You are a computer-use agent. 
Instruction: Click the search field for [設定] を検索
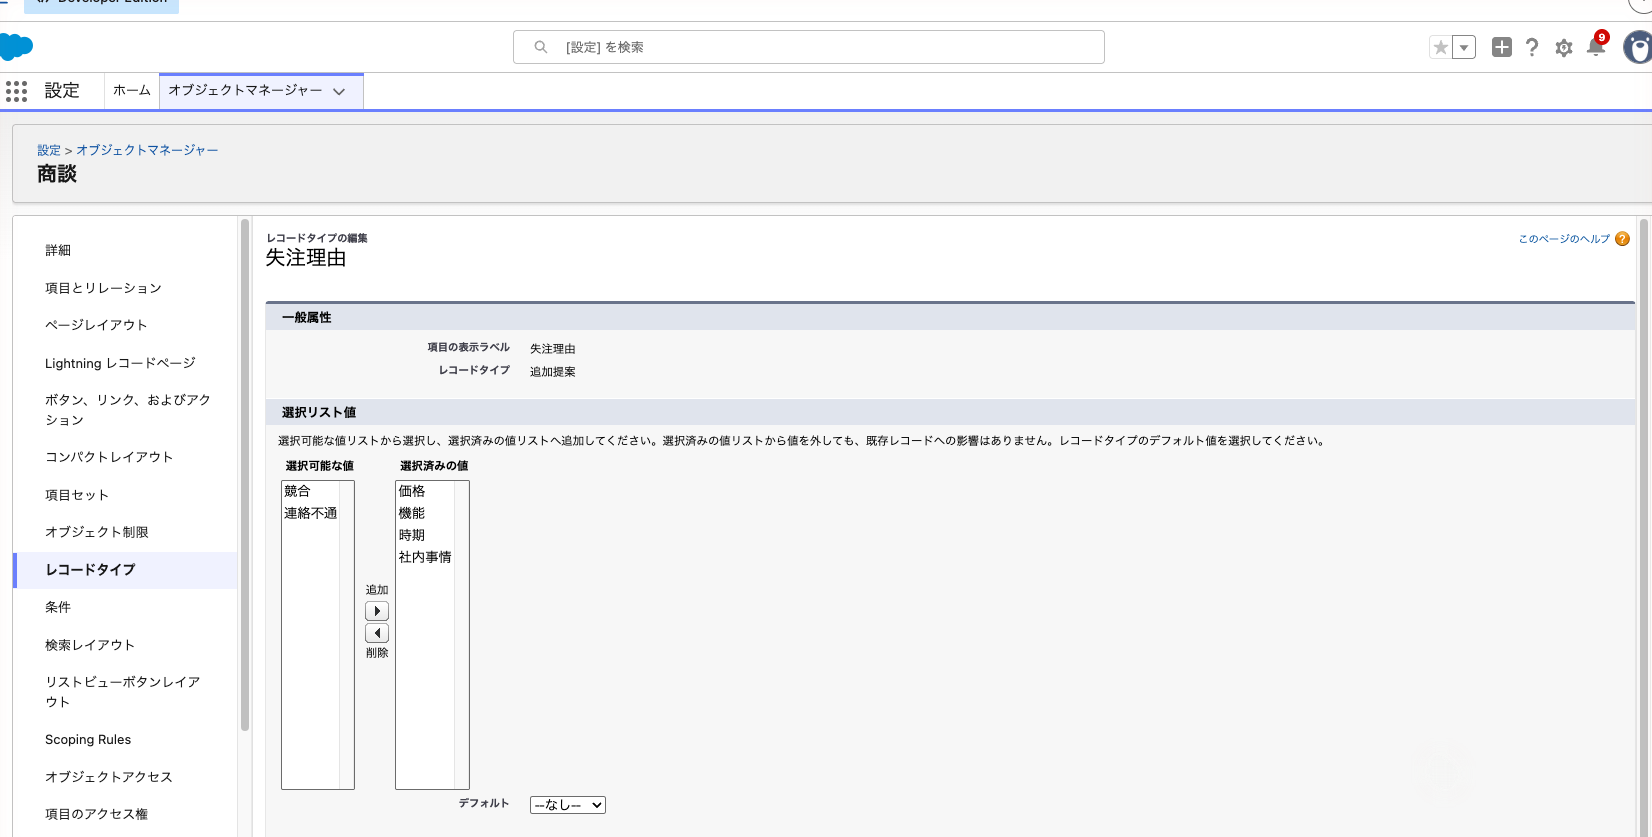pos(809,47)
